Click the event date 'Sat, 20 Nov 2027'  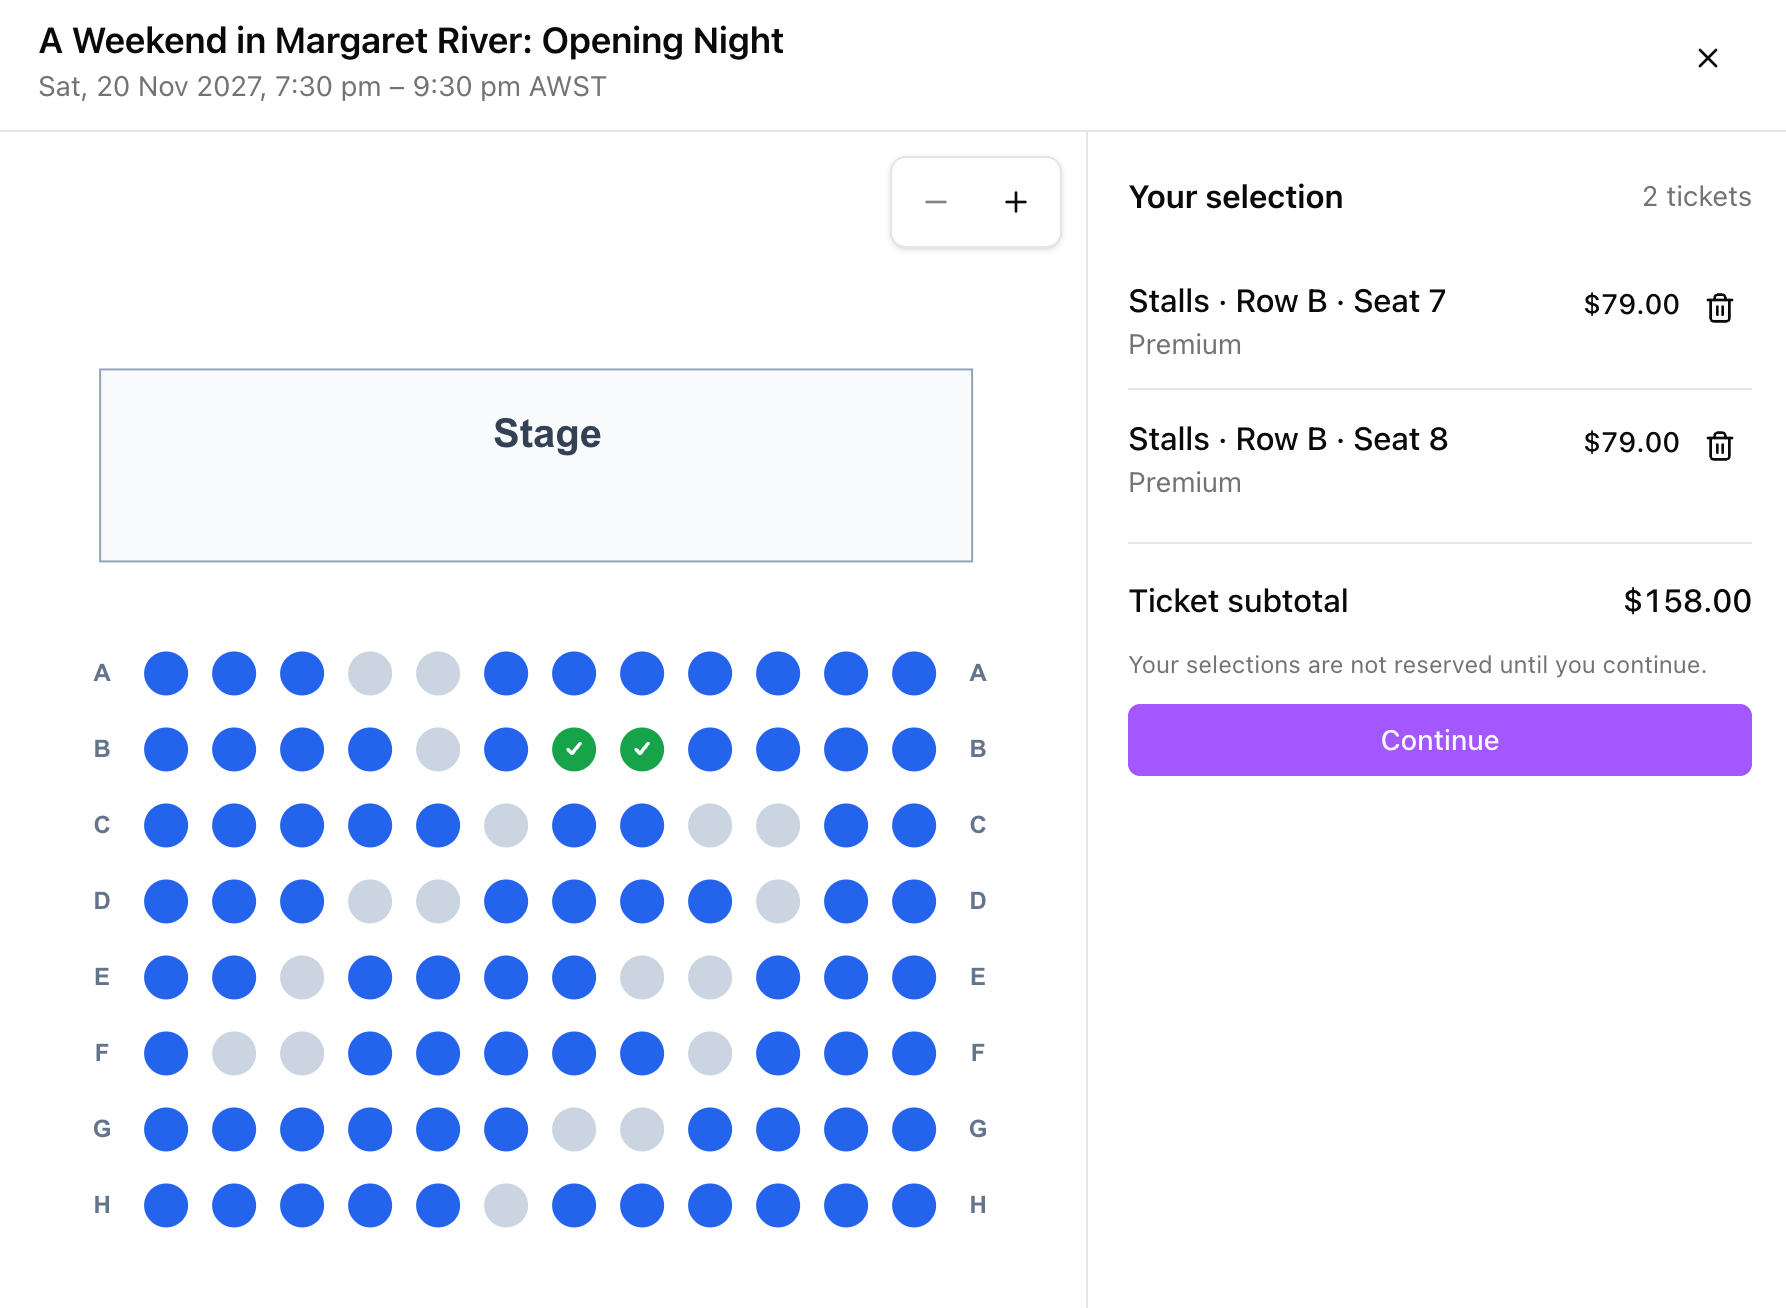click(x=152, y=87)
